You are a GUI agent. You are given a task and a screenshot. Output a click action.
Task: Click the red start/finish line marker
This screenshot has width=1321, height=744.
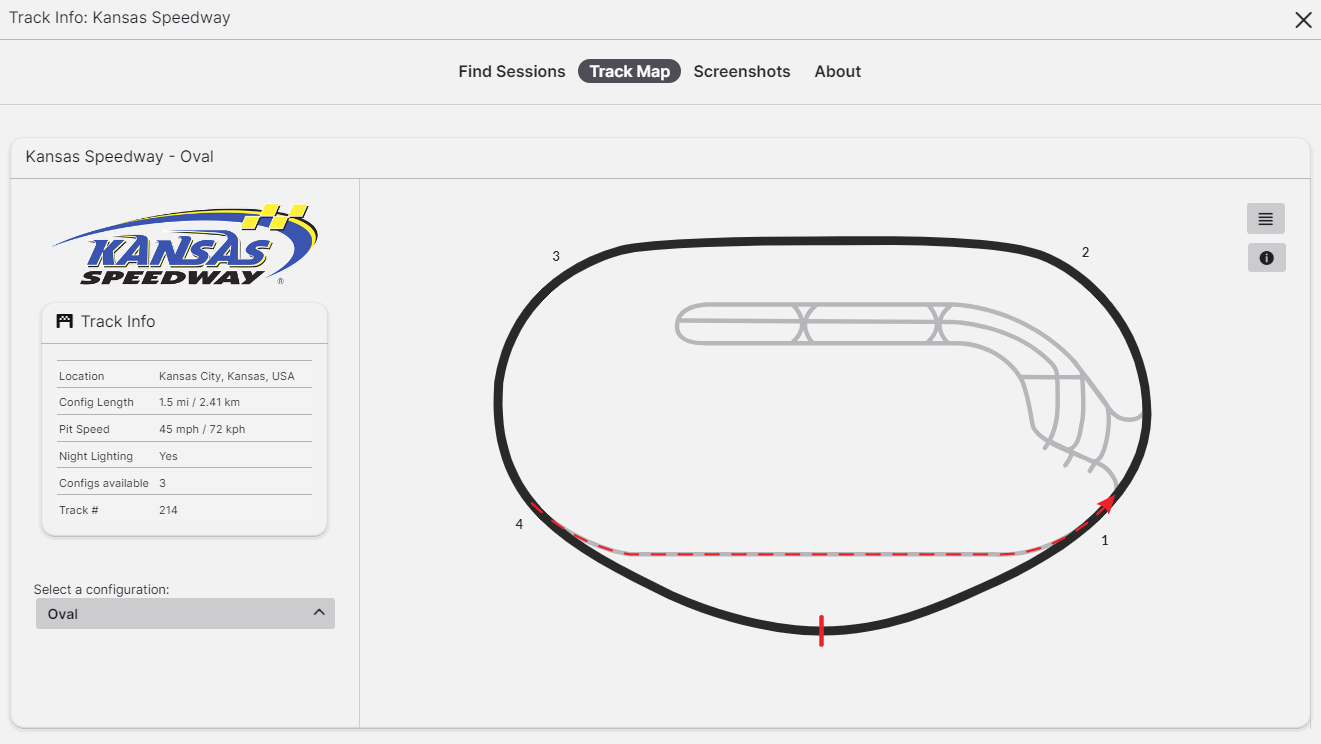[821, 631]
